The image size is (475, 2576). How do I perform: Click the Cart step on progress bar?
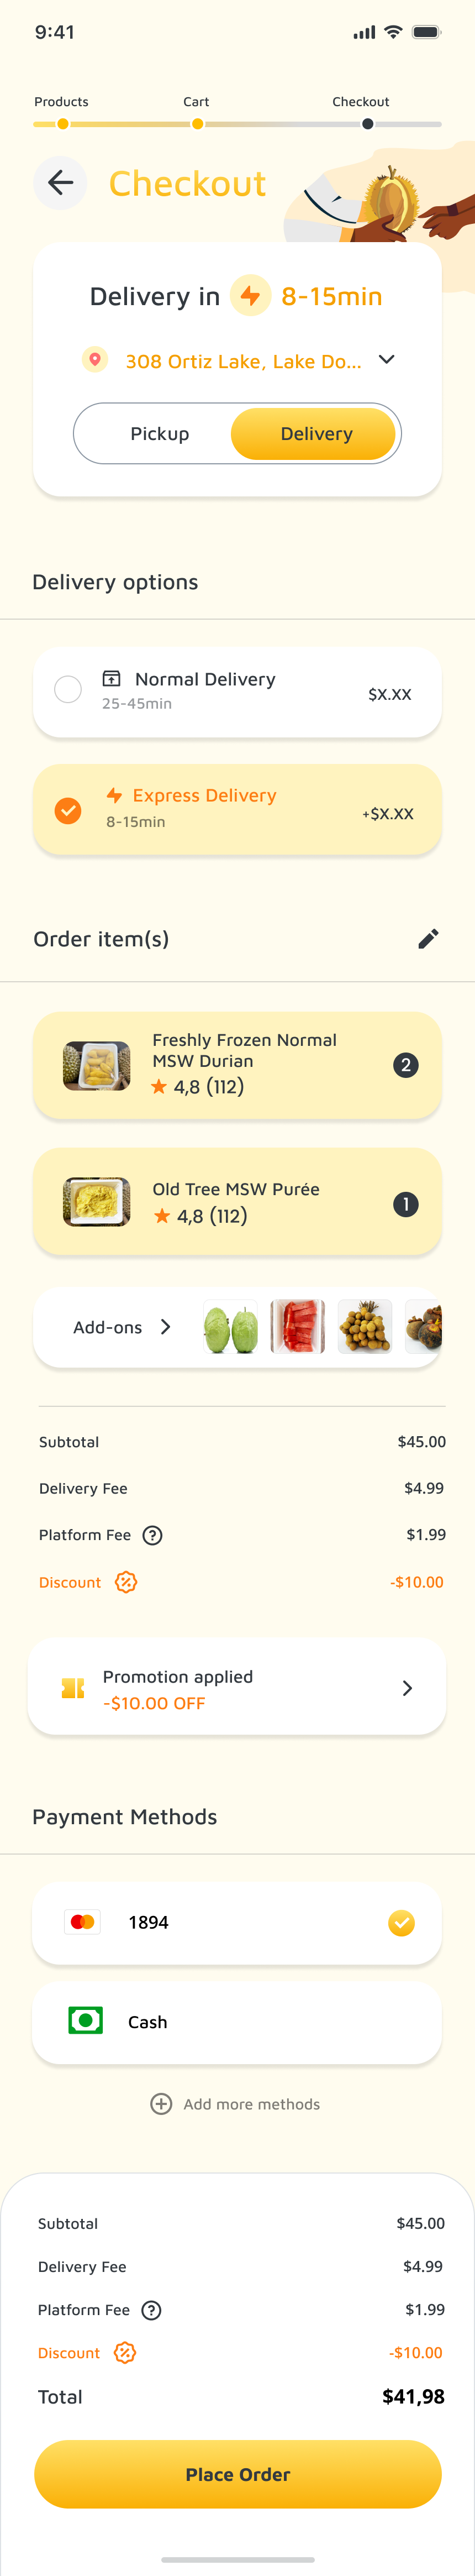[198, 124]
